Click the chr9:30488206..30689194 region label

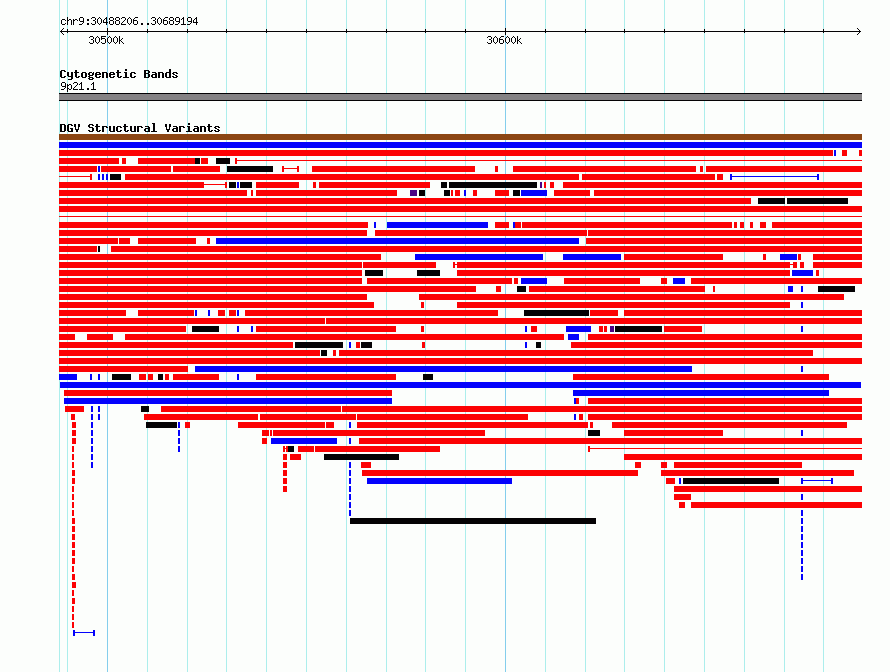129,21
